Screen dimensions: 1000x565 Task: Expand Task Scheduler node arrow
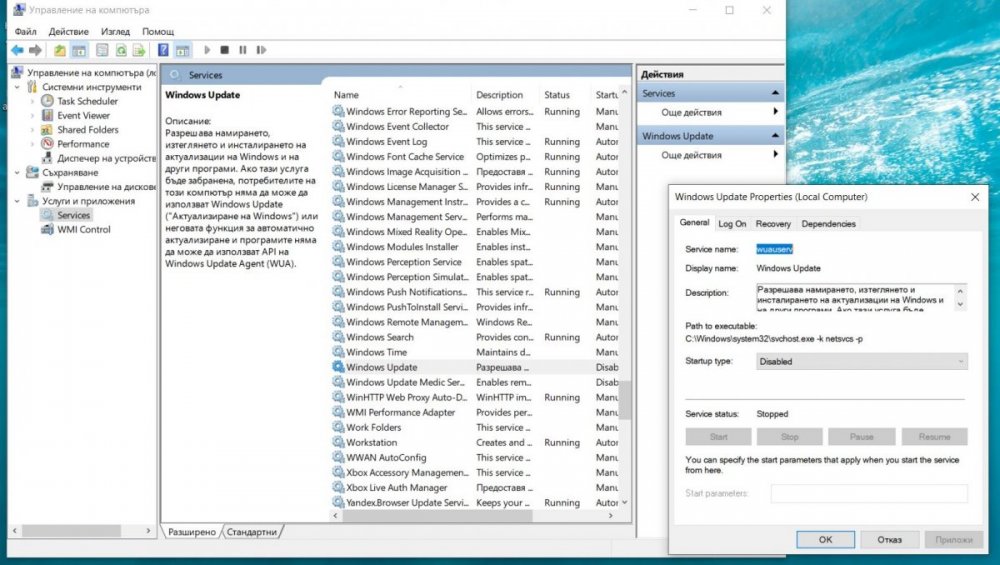[33, 101]
